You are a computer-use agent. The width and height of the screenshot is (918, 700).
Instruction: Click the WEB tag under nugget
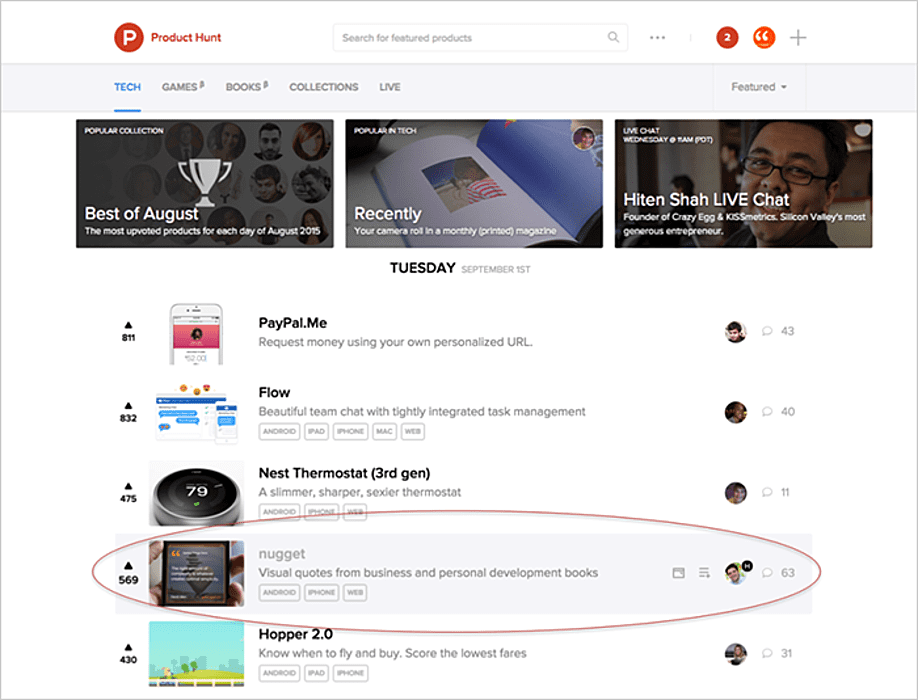click(x=355, y=592)
